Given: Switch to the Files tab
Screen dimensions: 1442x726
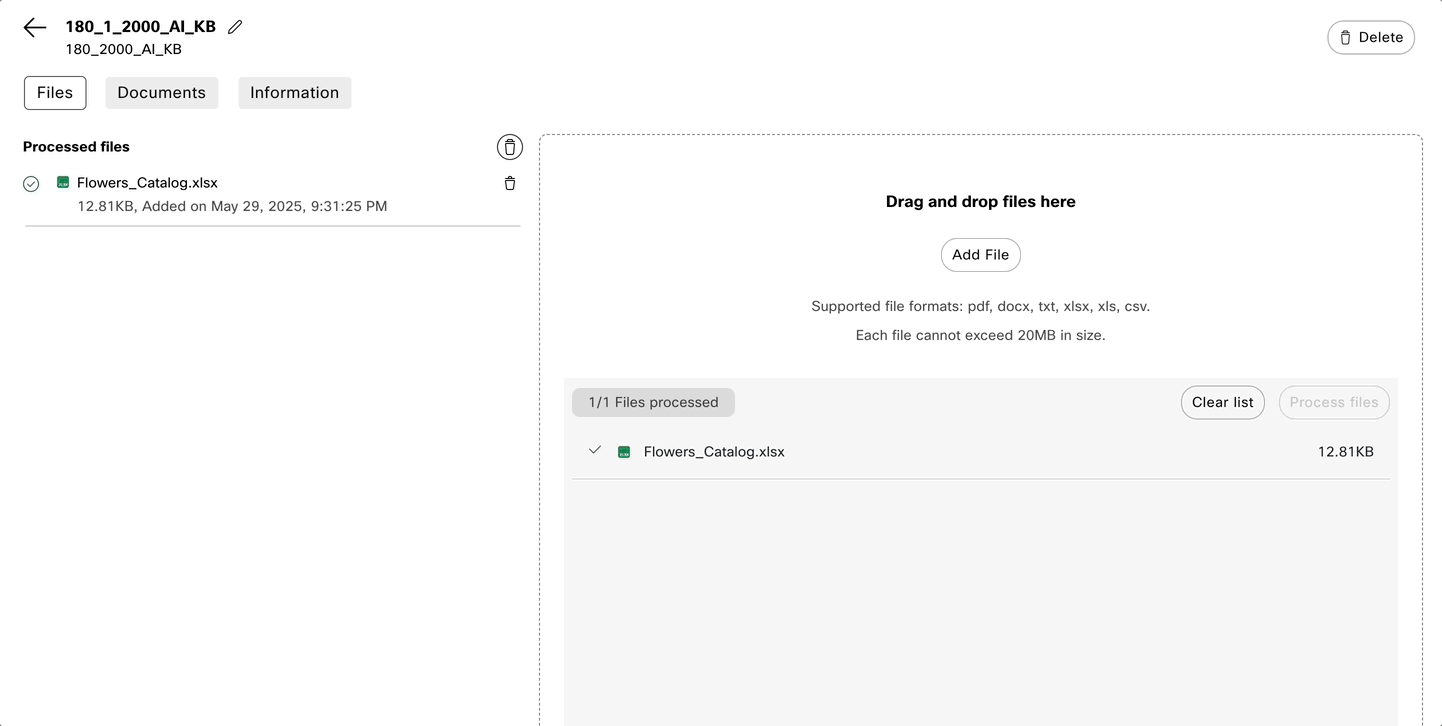Looking at the screenshot, I should tap(55, 93).
